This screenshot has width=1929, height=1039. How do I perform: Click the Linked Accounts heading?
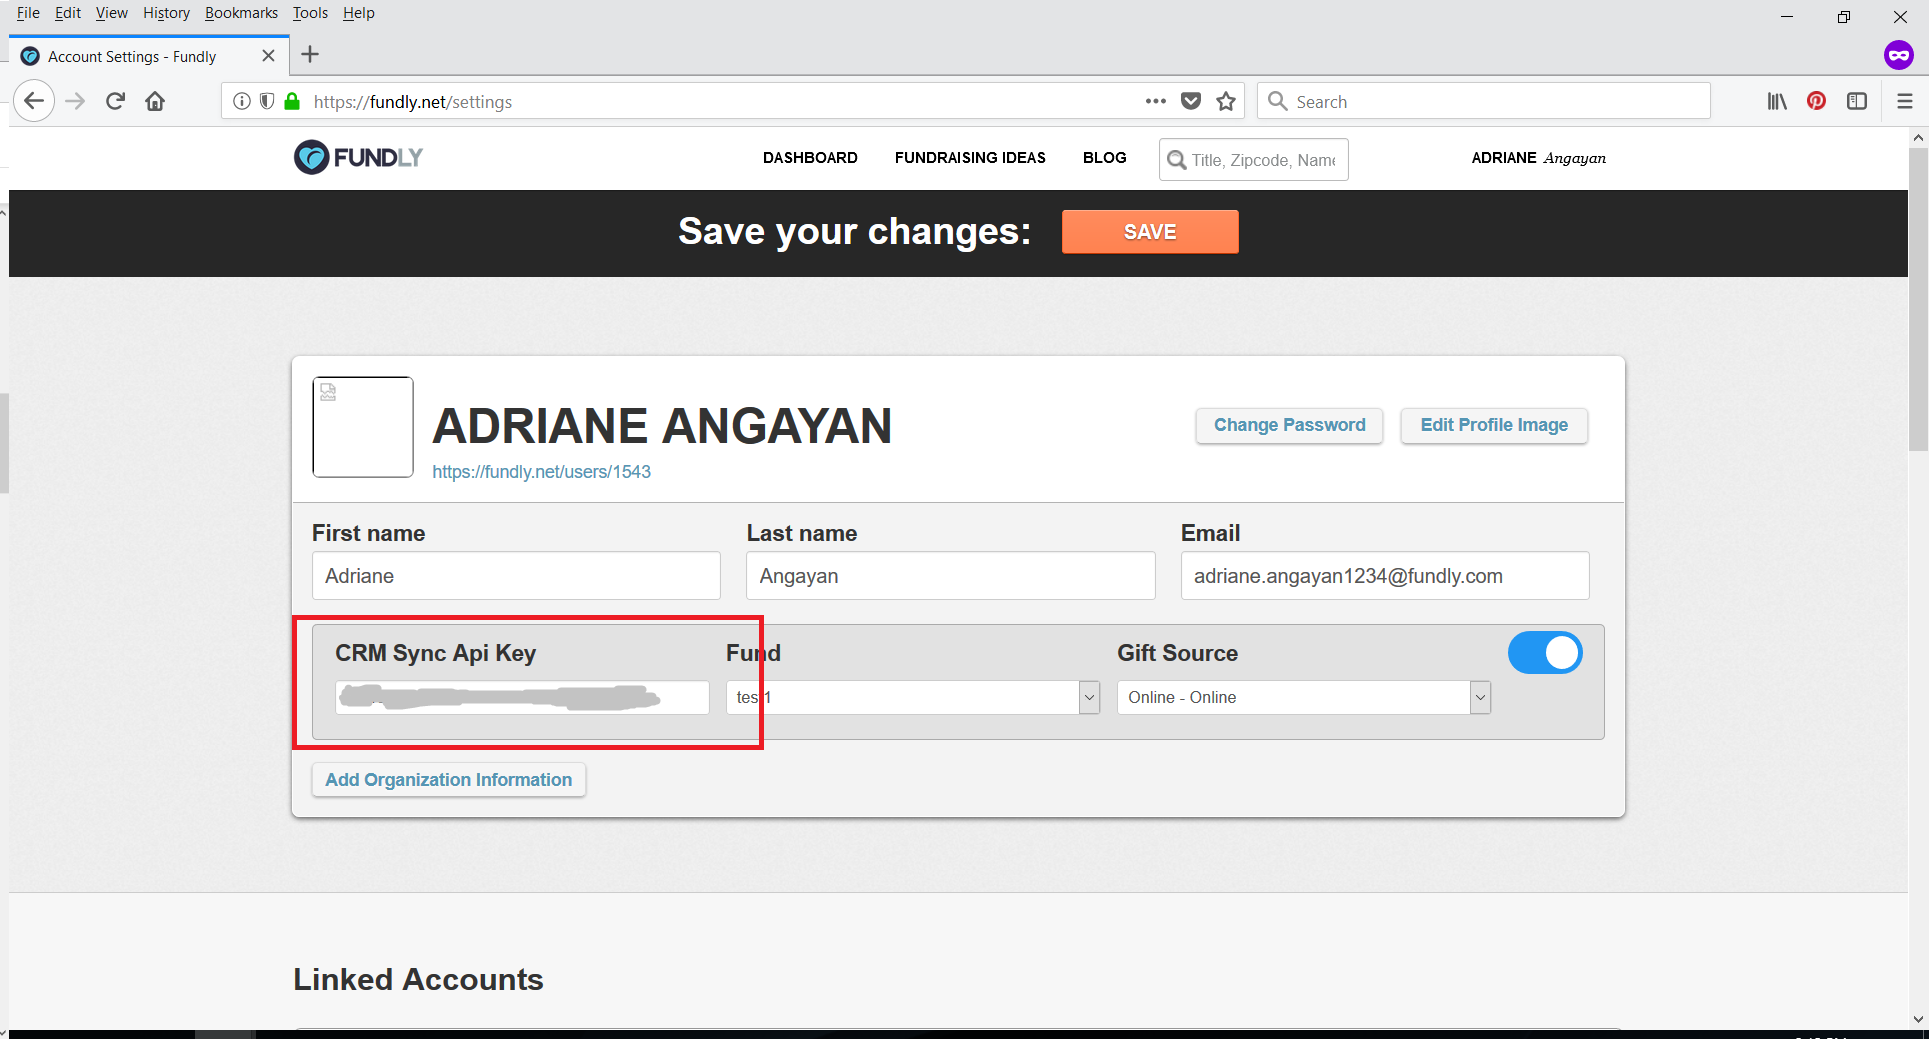point(418,979)
